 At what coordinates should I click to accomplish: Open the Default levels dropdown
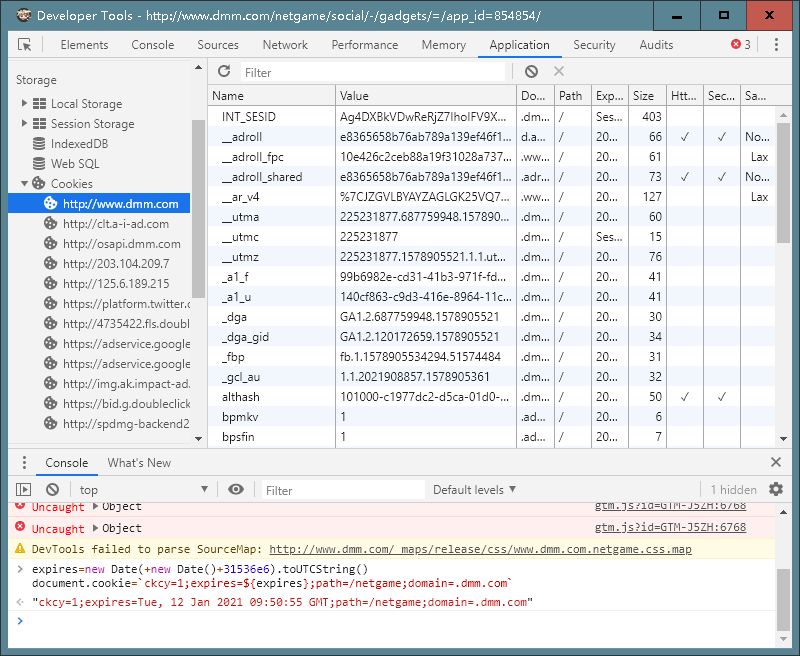point(474,490)
